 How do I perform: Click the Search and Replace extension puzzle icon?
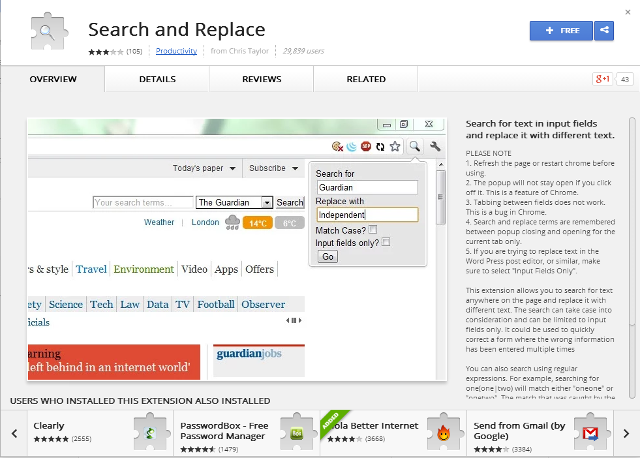(x=49, y=31)
